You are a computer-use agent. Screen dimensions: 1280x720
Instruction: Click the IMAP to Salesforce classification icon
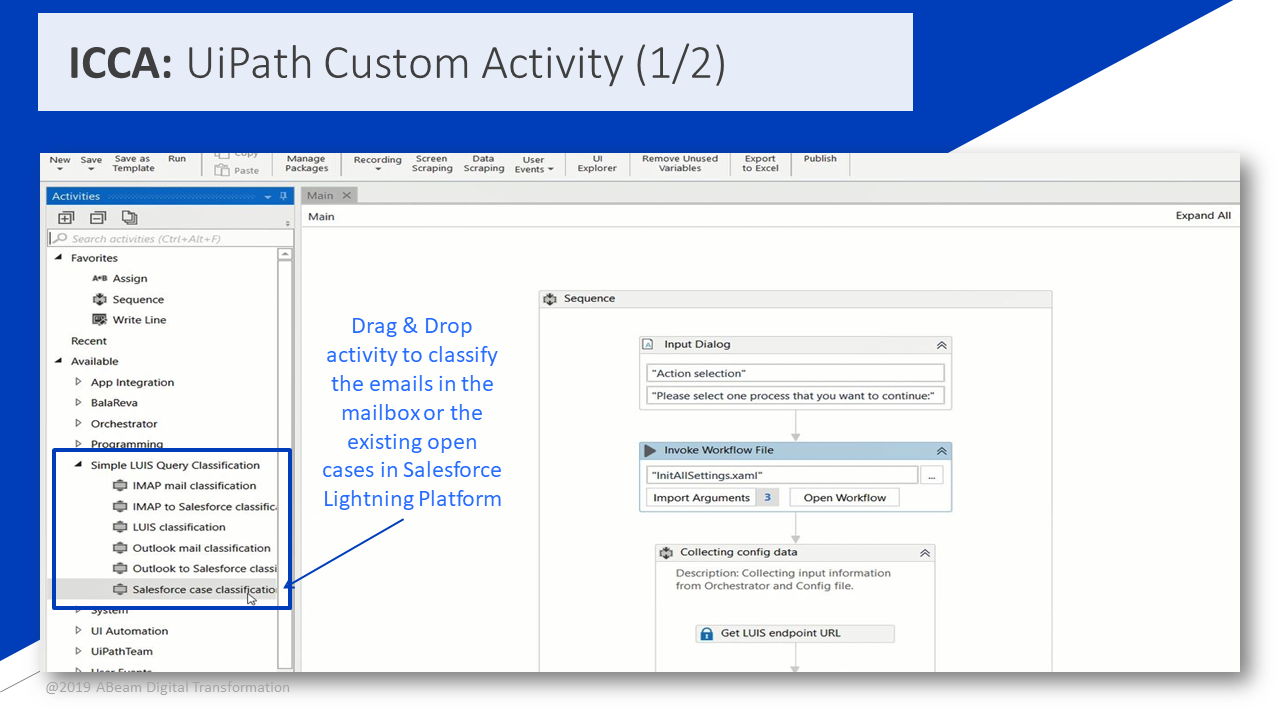(x=120, y=507)
